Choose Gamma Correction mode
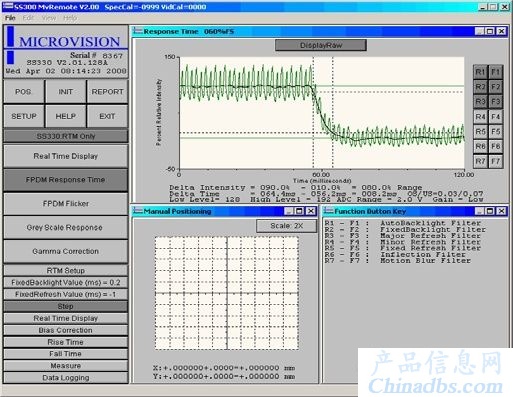This screenshot has width=513, height=397. point(66,251)
